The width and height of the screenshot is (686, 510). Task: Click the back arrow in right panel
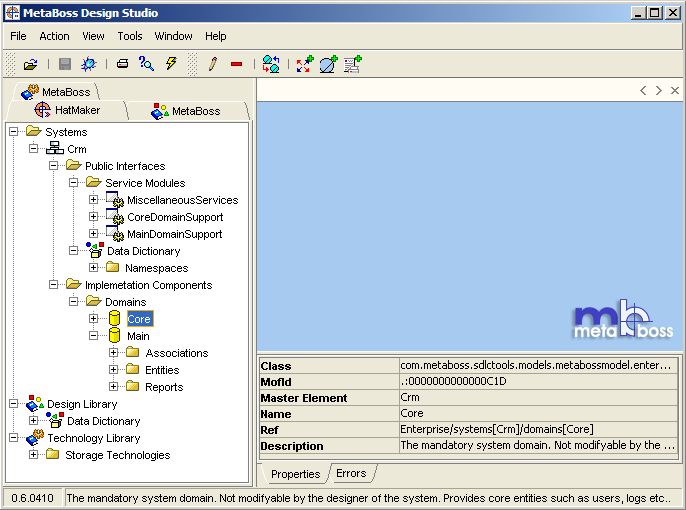click(x=643, y=91)
